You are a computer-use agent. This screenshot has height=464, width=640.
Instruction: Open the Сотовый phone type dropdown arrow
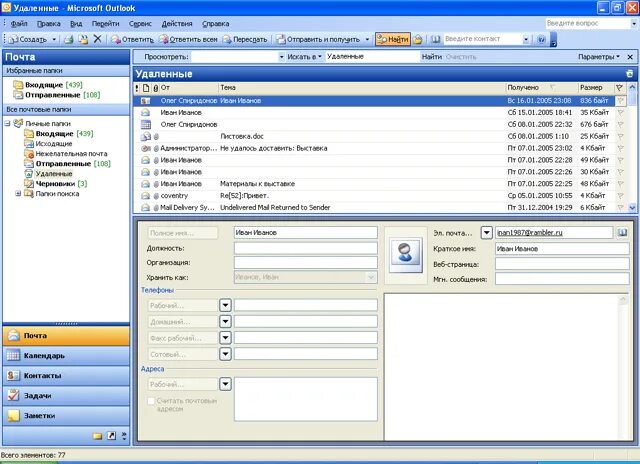coord(225,354)
